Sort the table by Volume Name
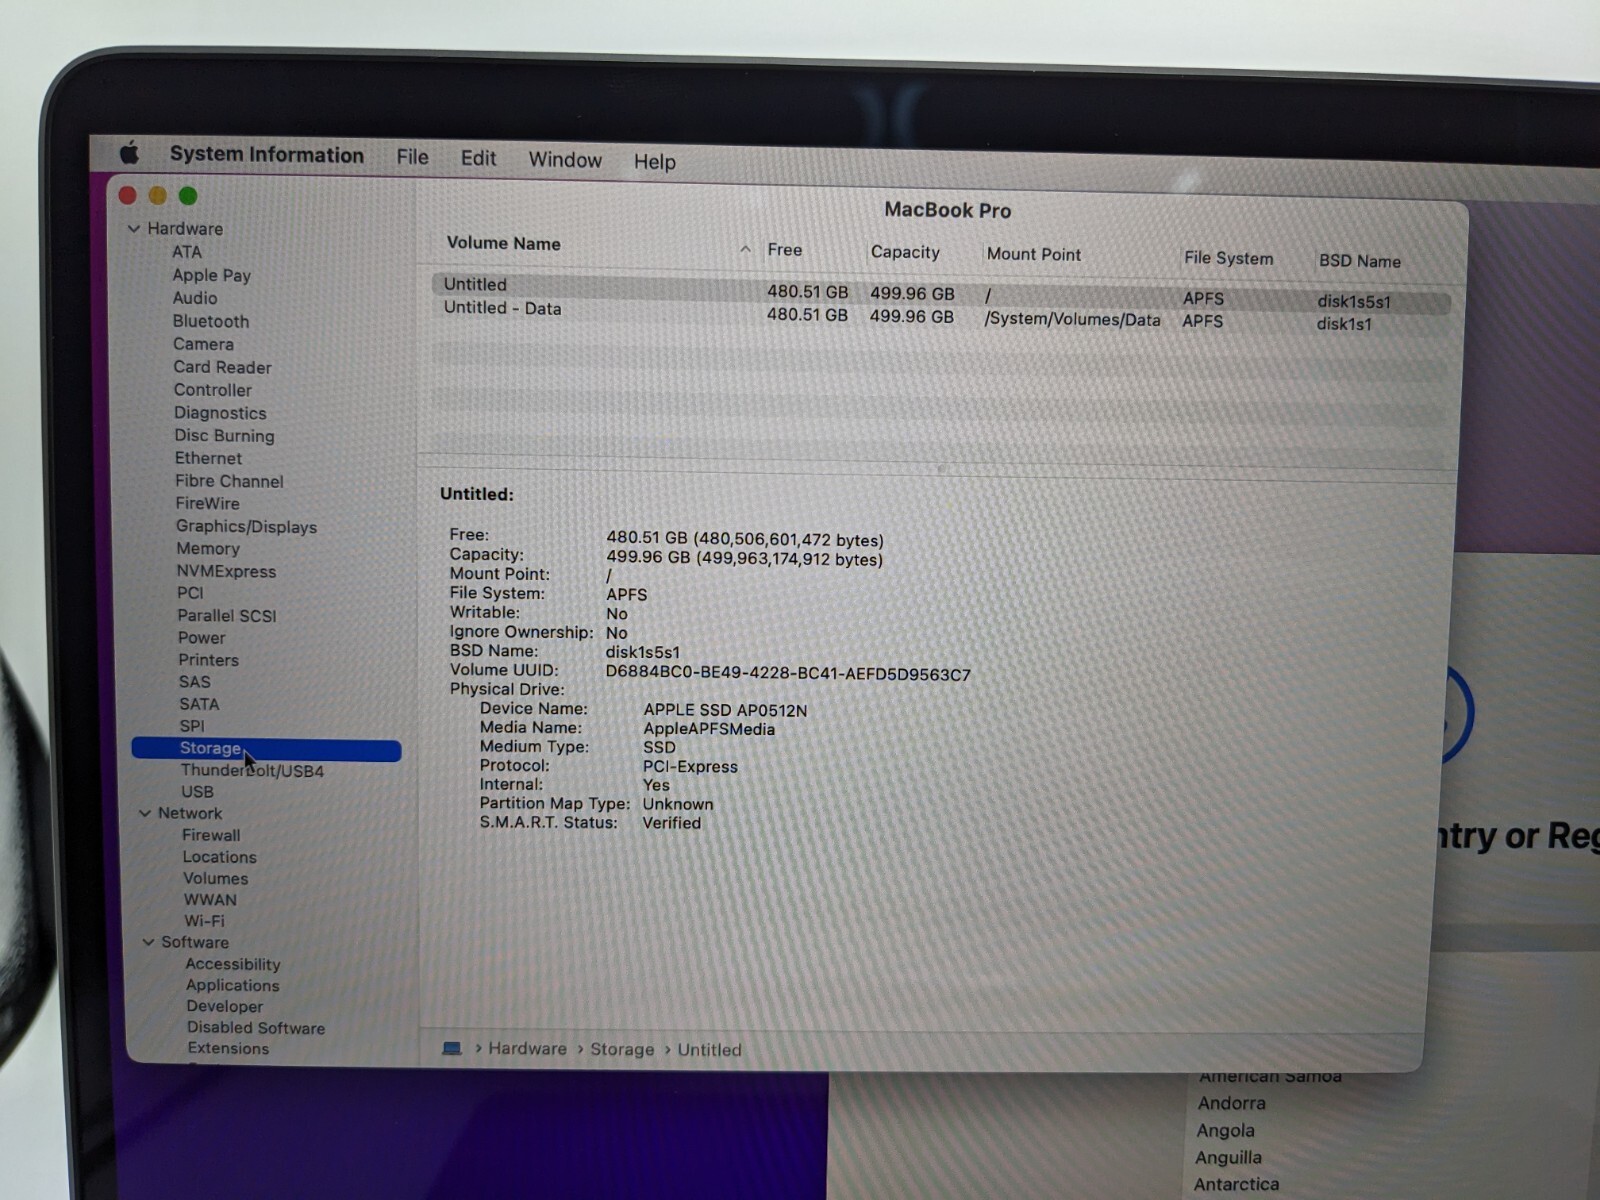1600x1200 pixels. pos(503,243)
